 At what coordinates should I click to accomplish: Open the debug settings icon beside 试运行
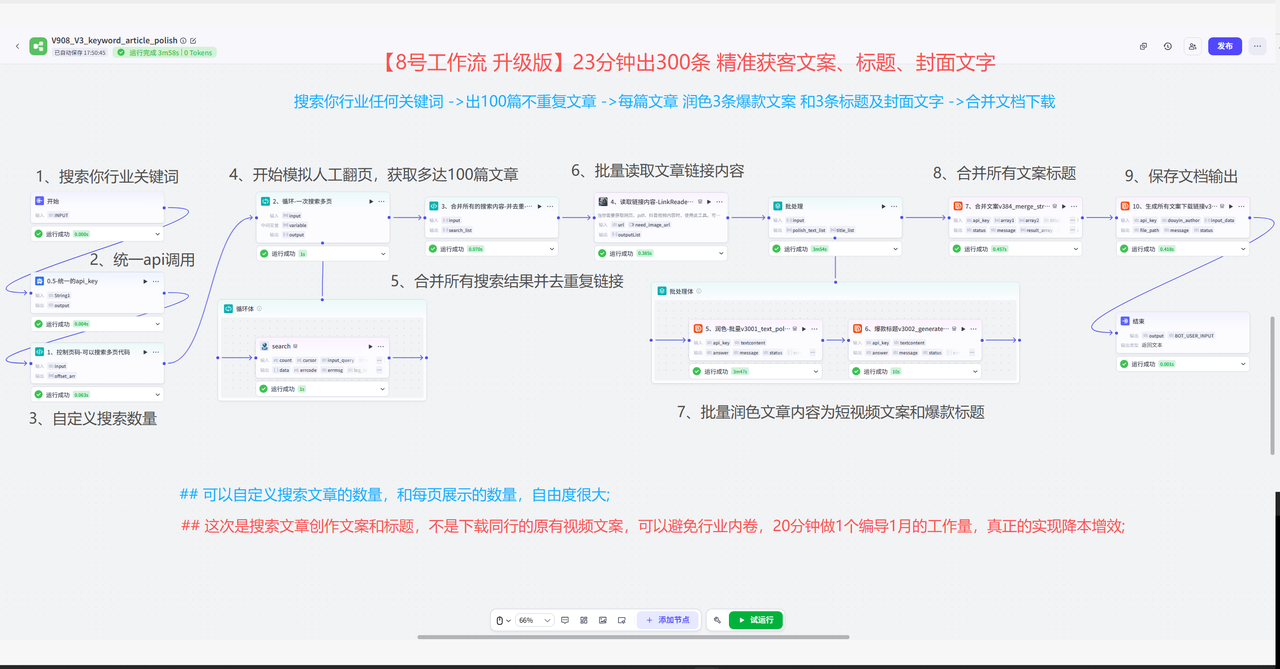click(x=717, y=620)
